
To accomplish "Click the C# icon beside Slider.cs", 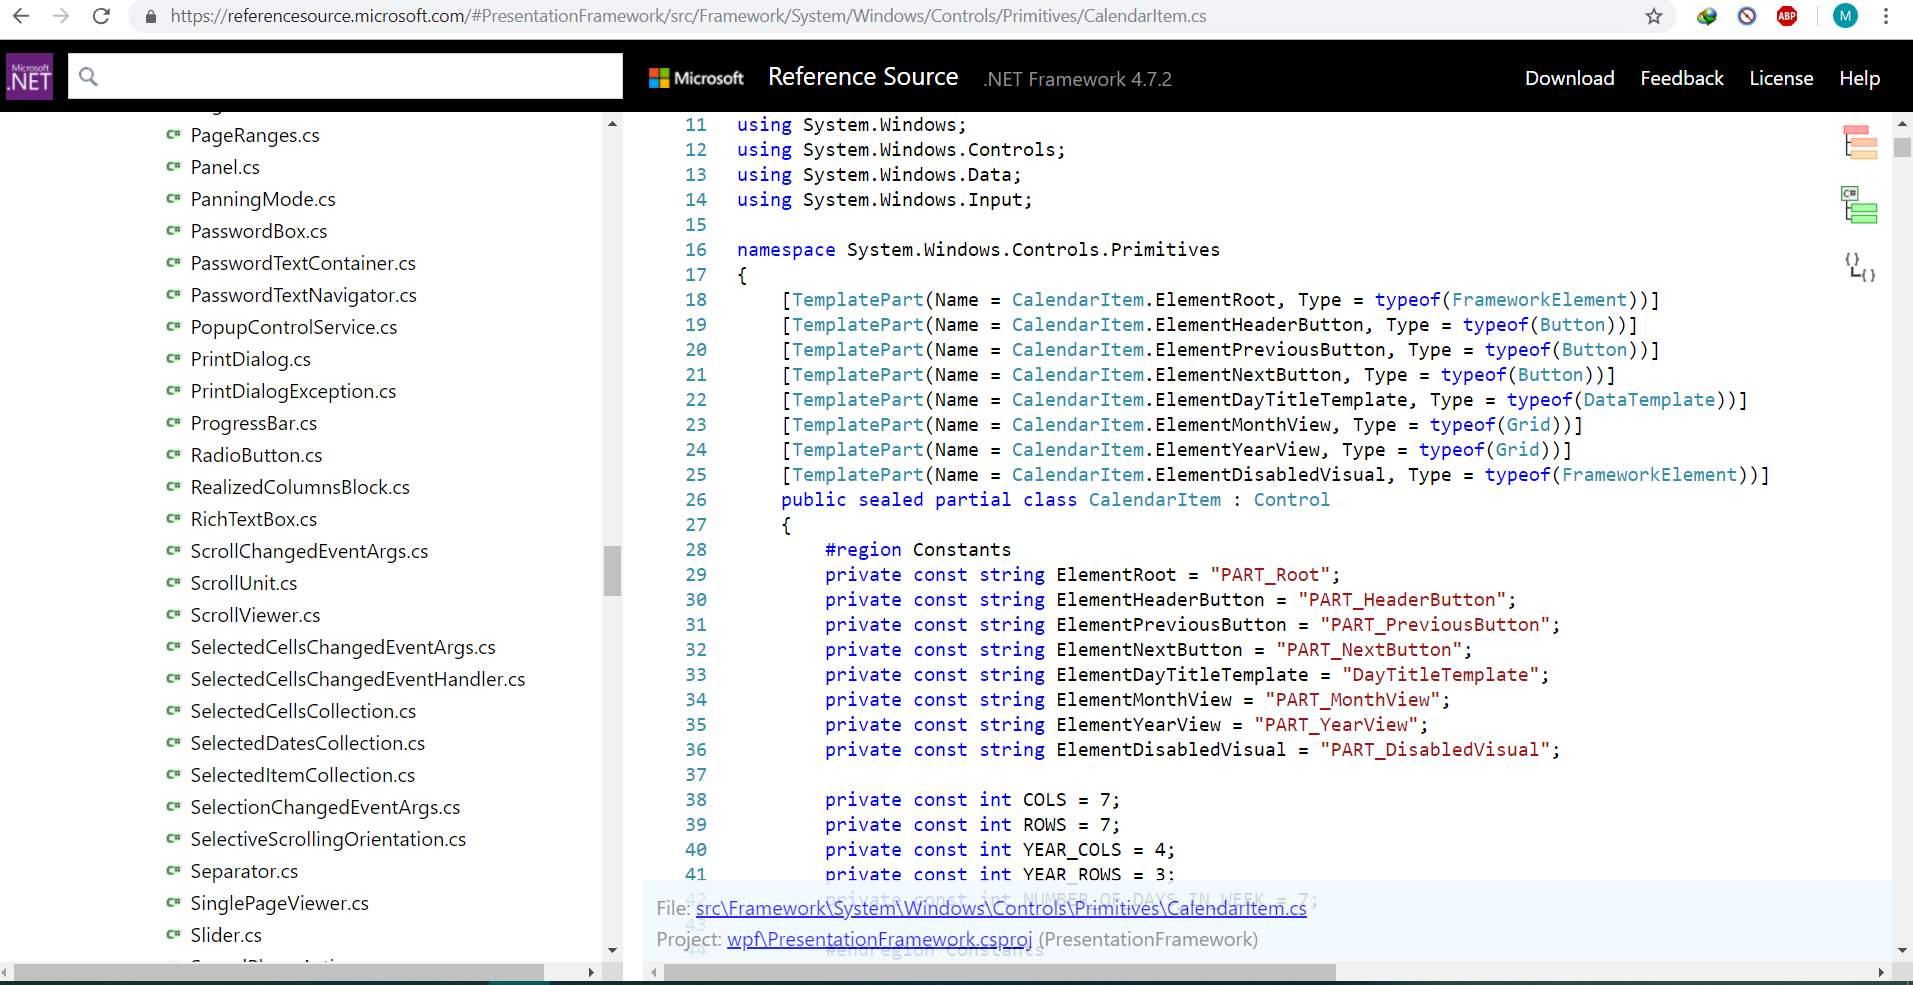I will tap(173, 934).
